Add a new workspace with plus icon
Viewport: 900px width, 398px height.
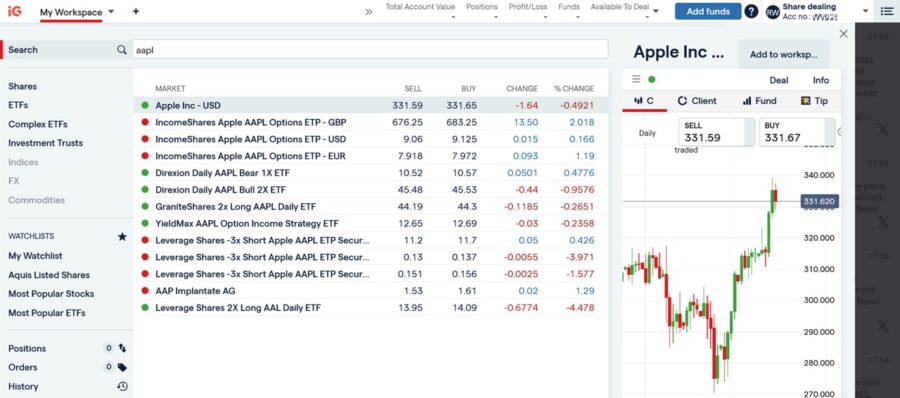(x=136, y=11)
